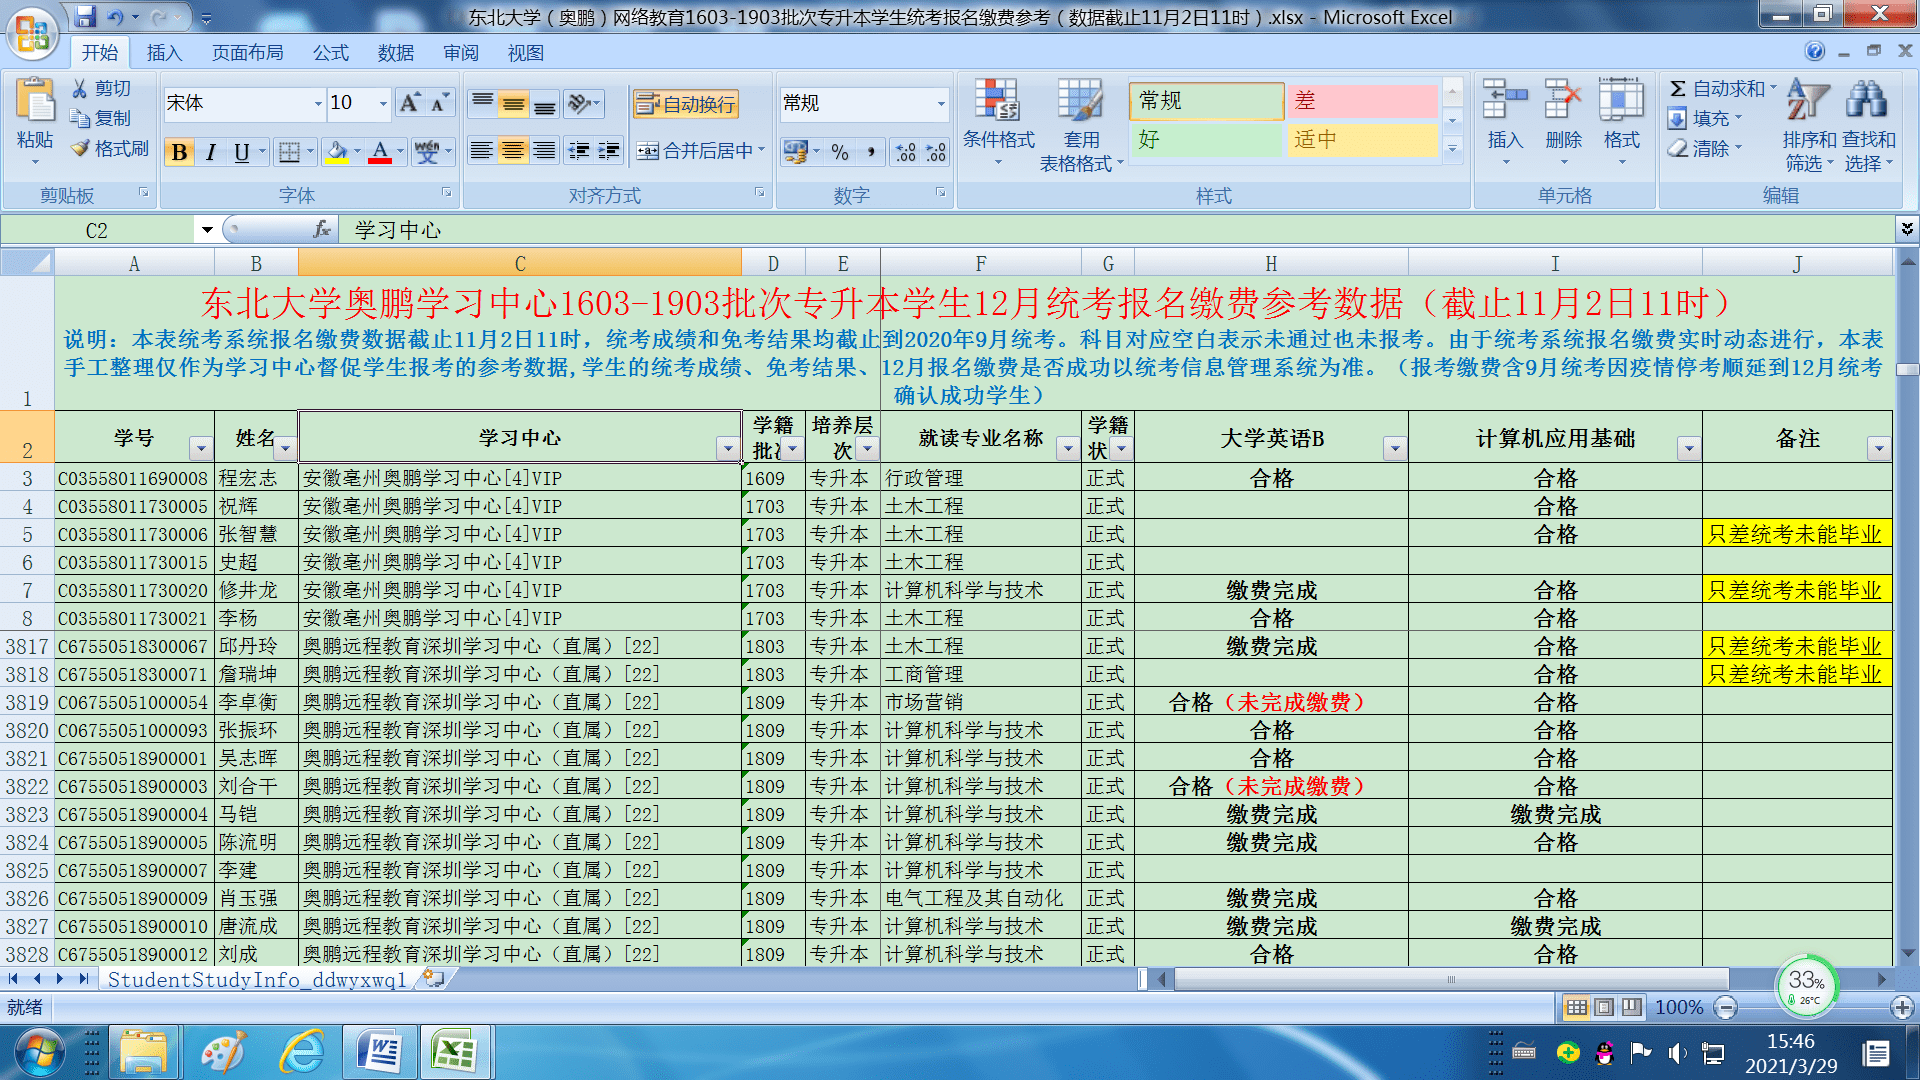The image size is (1920, 1080).
Task: Click the increase decimal icon
Action: [906, 152]
